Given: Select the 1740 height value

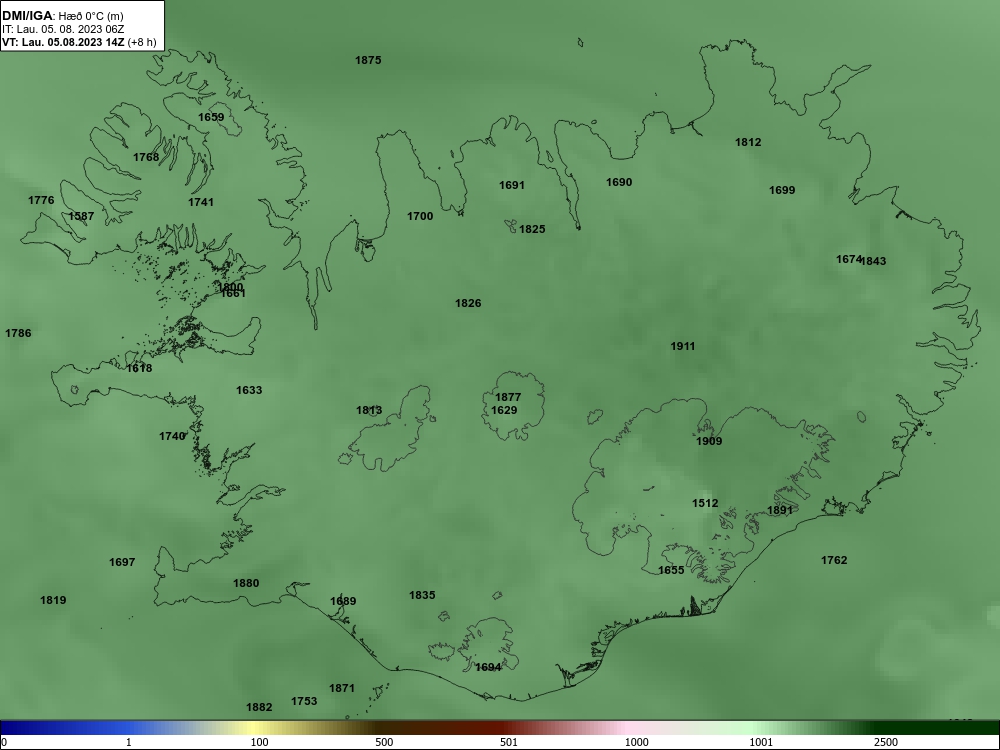Looking at the screenshot, I should click(172, 437).
